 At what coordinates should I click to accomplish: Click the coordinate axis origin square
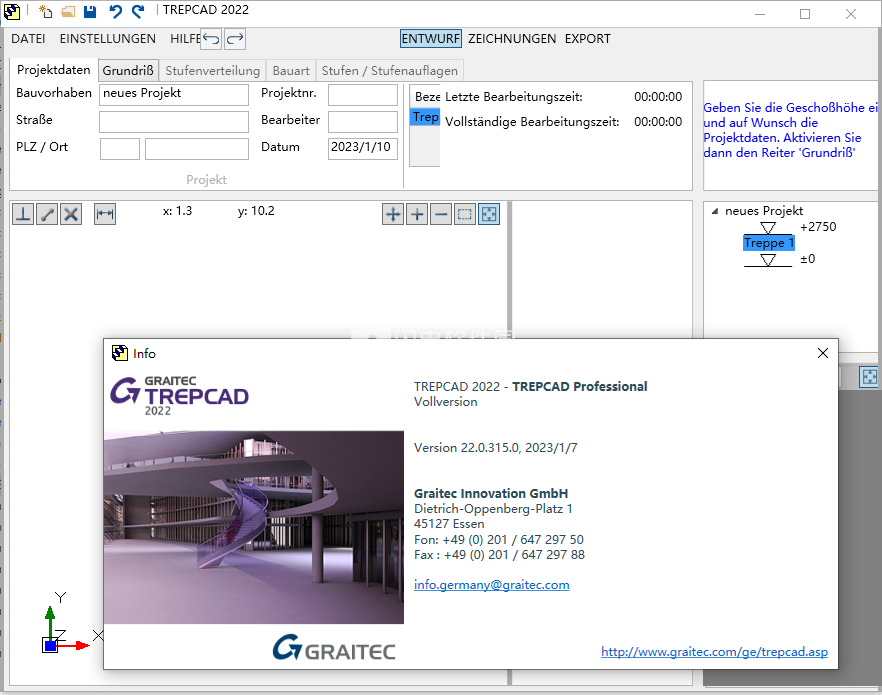tap(50, 646)
